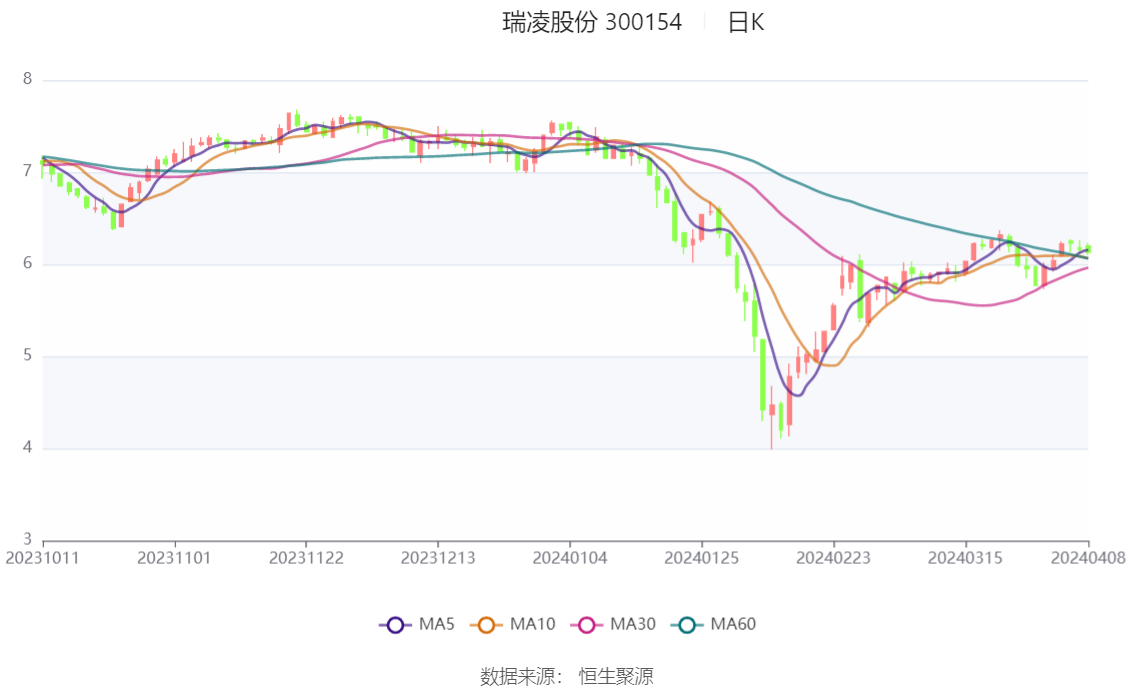This screenshot has width=1134, height=689.
Task: Click the y-axis value 3 label
Action: (28, 540)
